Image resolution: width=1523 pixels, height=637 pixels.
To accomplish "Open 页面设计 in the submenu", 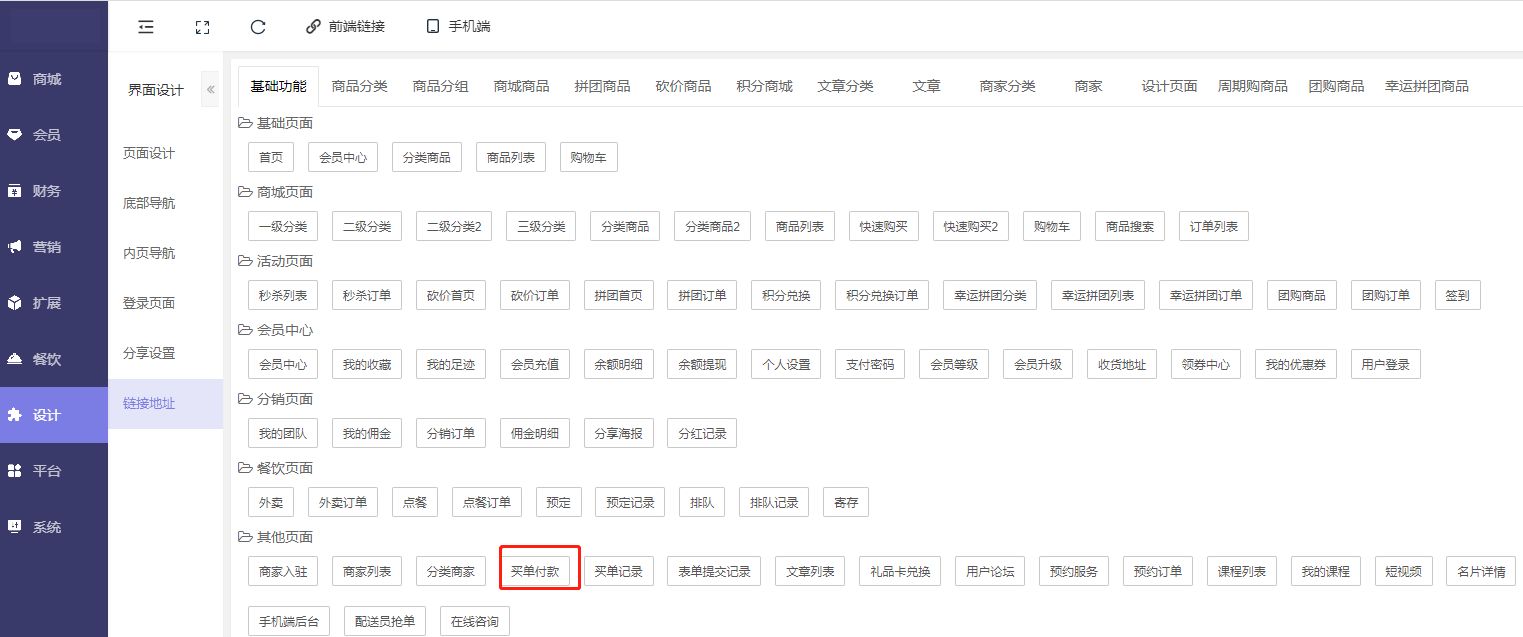I will click(x=149, y=153).
